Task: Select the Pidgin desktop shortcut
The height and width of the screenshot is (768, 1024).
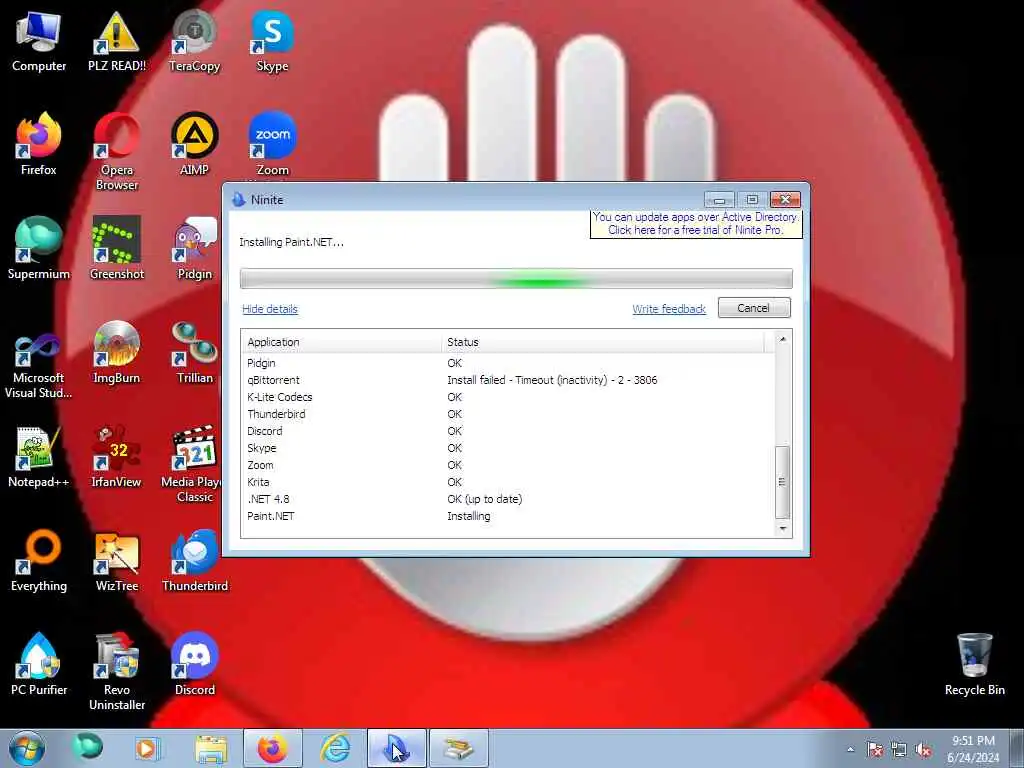Action: 195,248
